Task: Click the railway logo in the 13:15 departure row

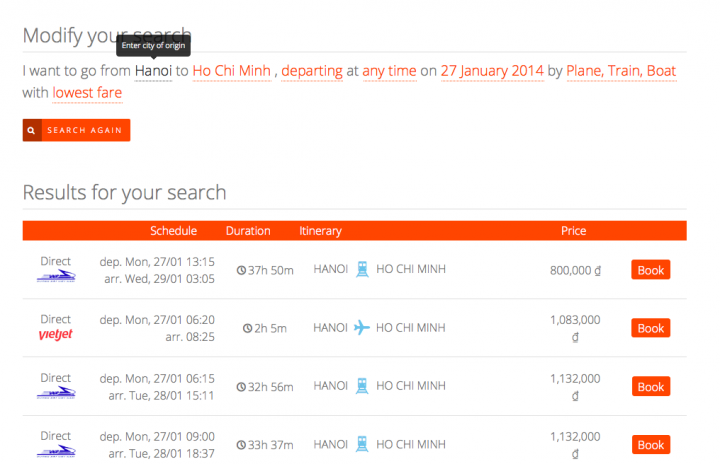Action: coord(56,276)
